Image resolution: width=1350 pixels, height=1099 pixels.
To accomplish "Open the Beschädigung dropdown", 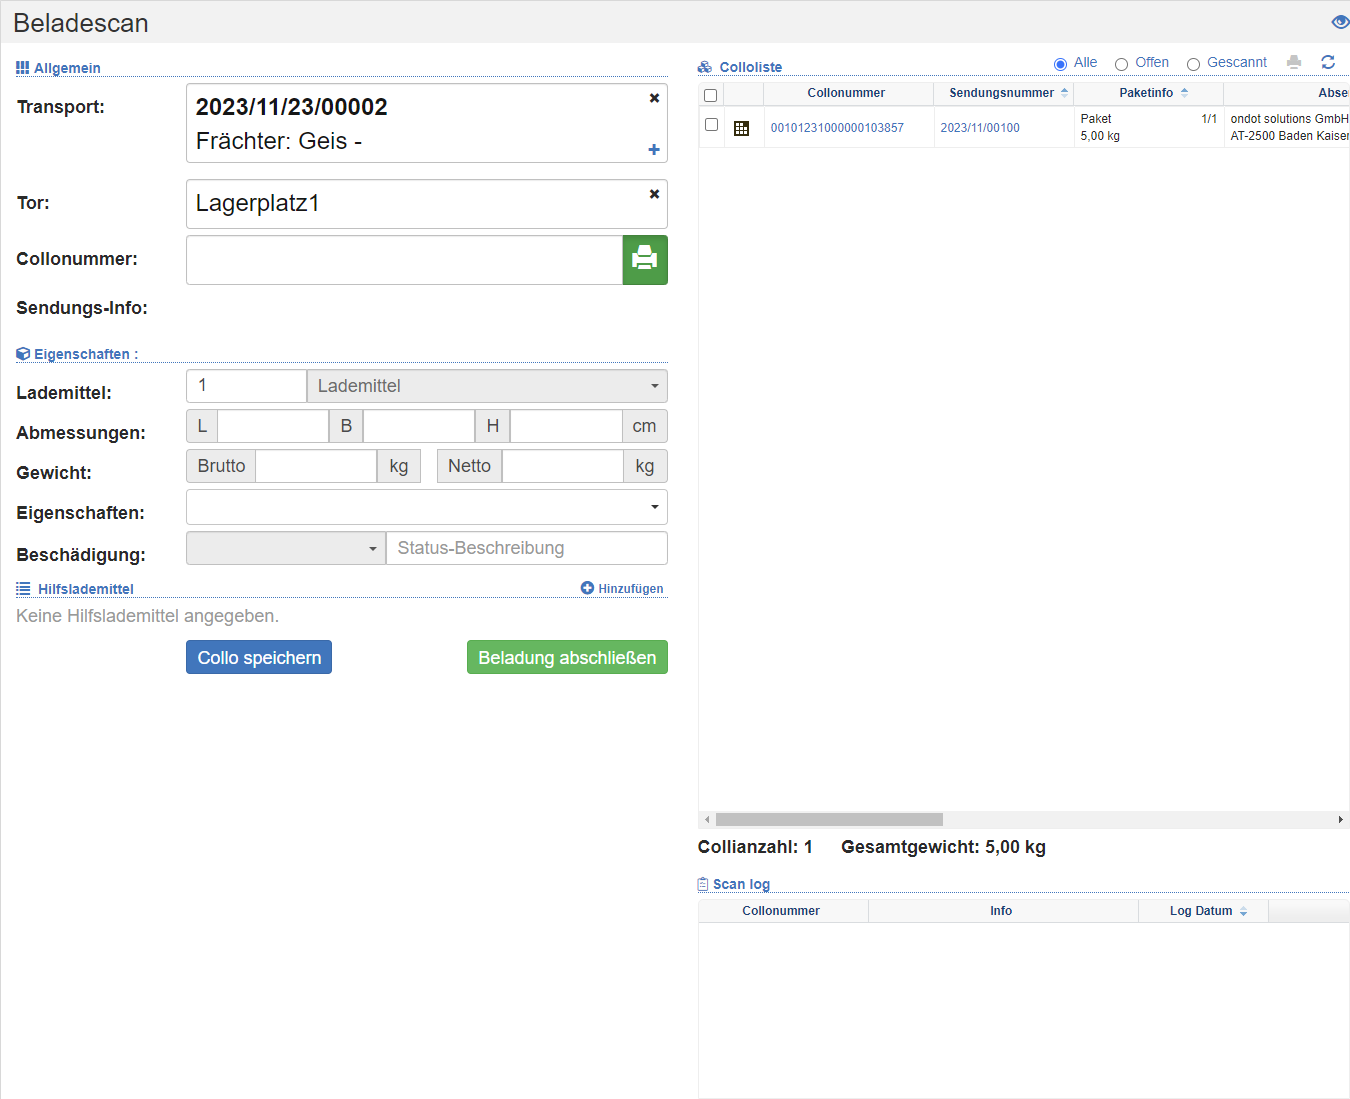I will point(285,548).
